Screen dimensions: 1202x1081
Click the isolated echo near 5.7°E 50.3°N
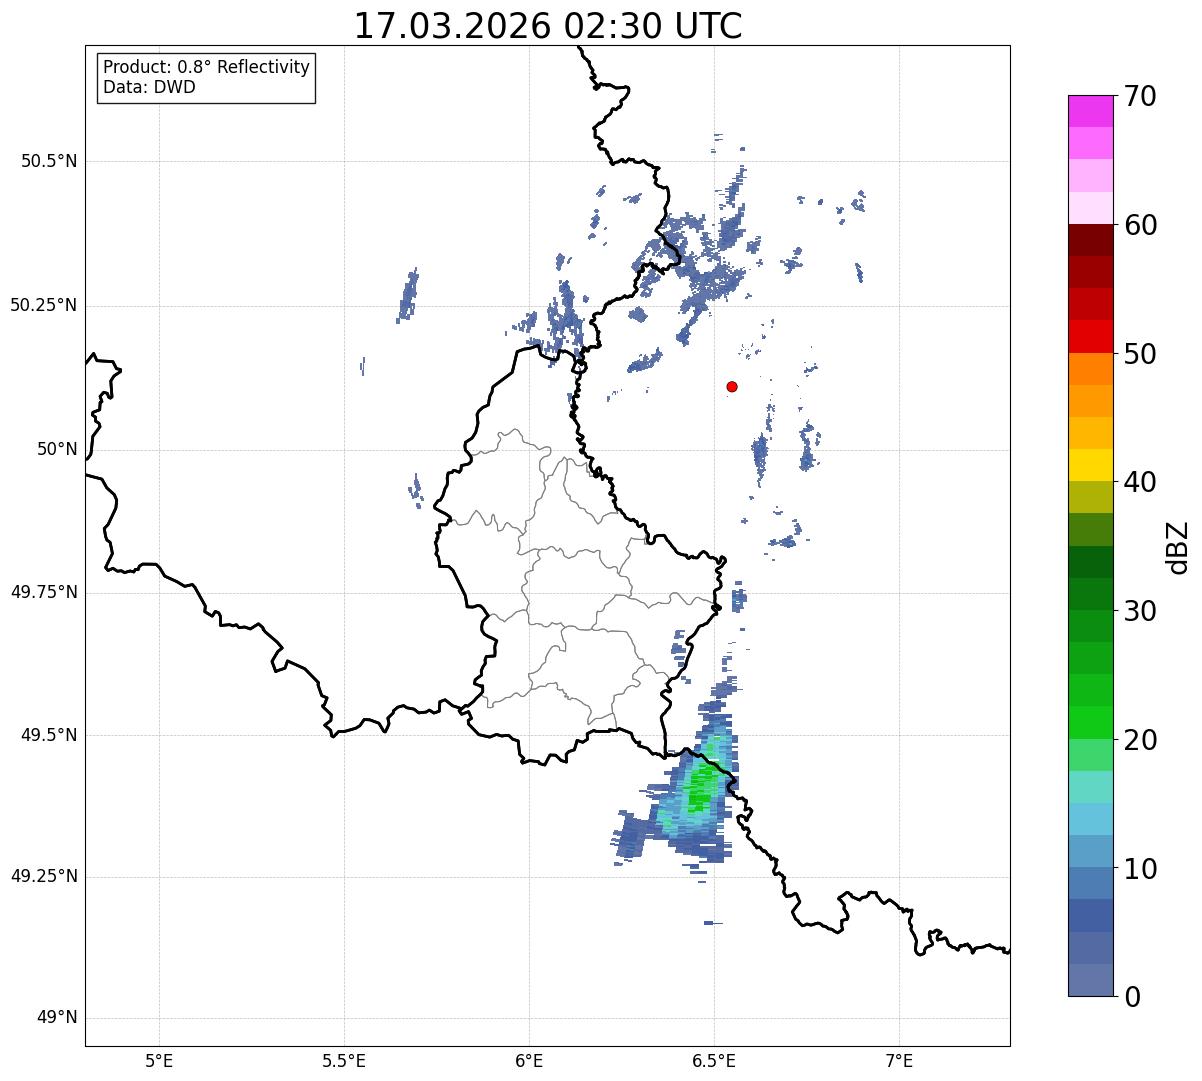407,294
